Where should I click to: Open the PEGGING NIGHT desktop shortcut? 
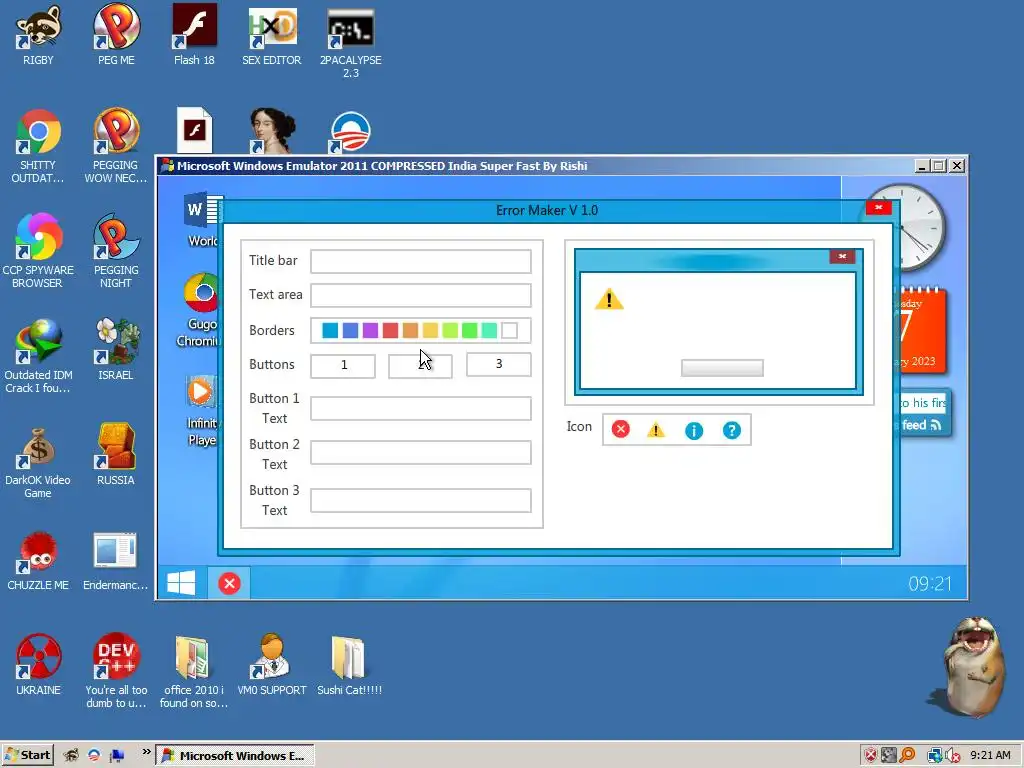coord(116,251)
